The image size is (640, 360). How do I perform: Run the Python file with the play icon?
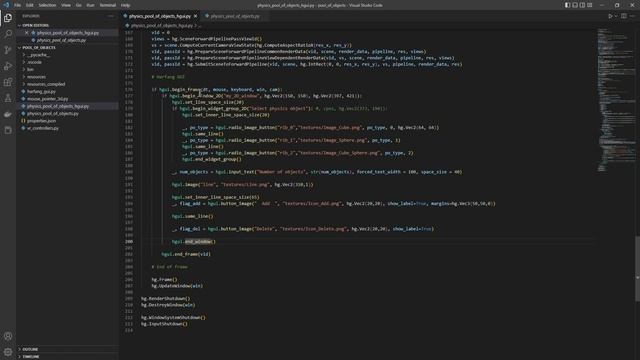(x=610, y=16)
